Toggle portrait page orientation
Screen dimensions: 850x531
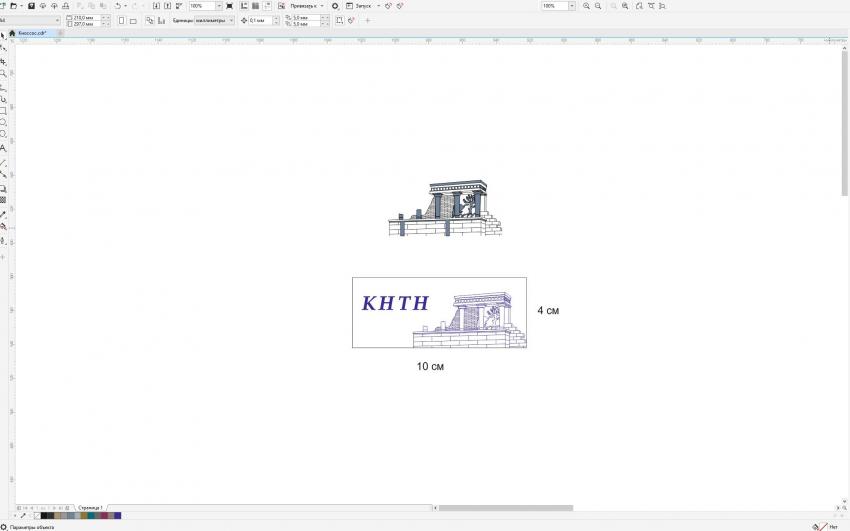pos(118,20)
